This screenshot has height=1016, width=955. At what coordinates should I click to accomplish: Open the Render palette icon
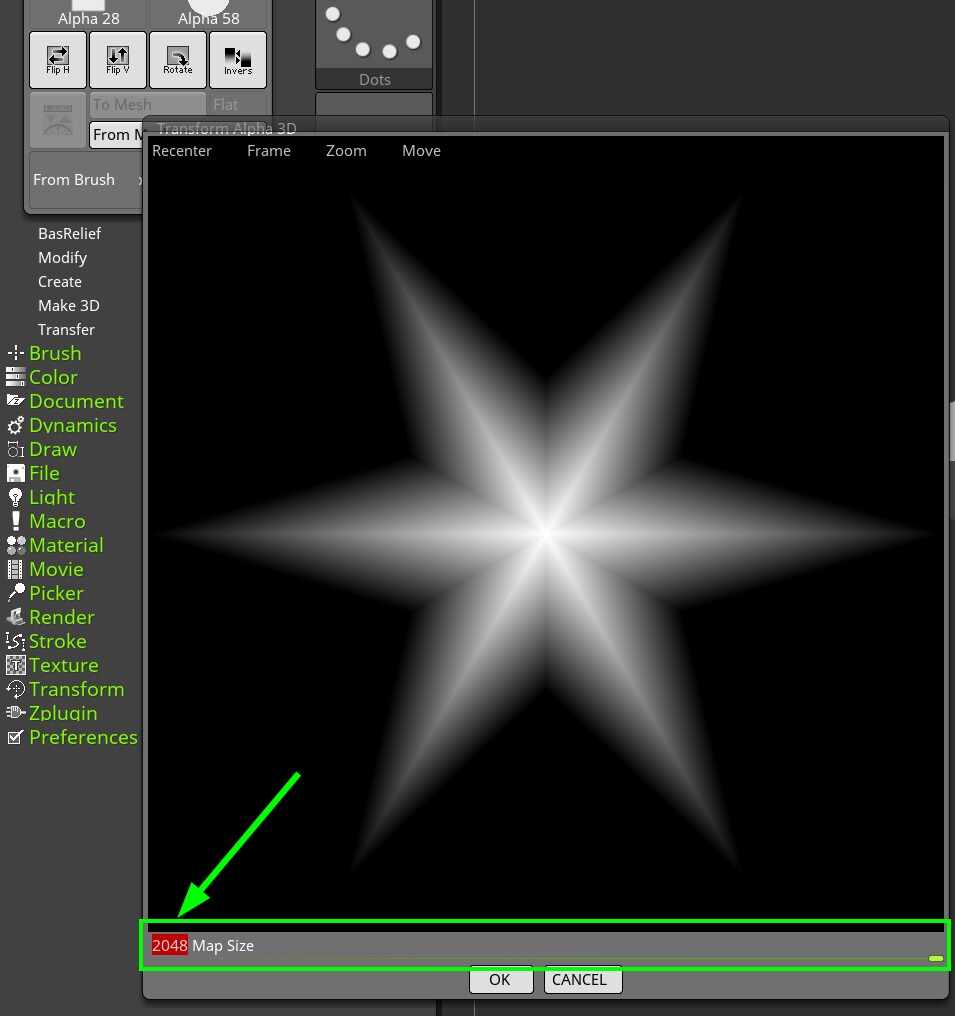pyautogui.click(x=16, y=617)
